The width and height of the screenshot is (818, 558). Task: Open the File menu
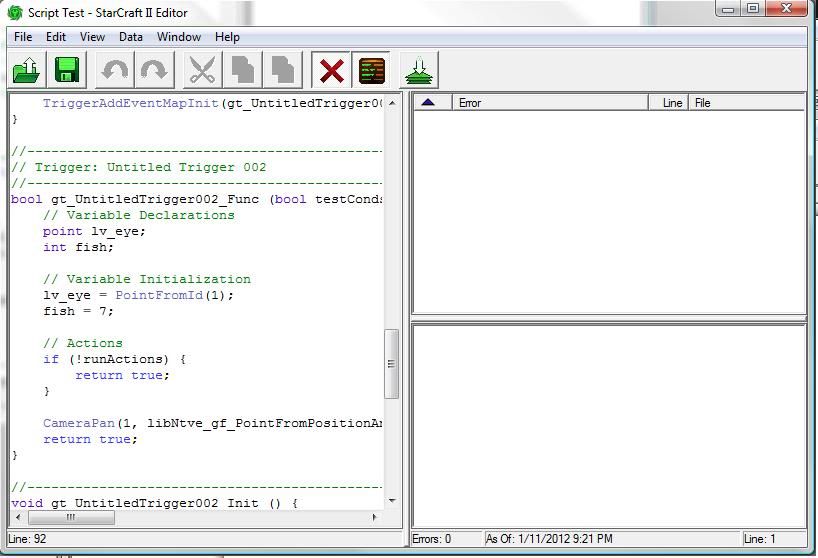[23, 37]
